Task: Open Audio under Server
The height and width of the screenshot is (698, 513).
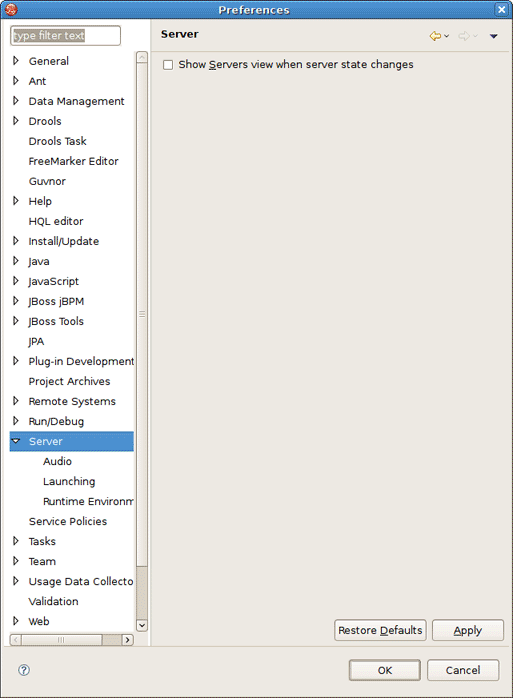Action: tap(57, 461)
